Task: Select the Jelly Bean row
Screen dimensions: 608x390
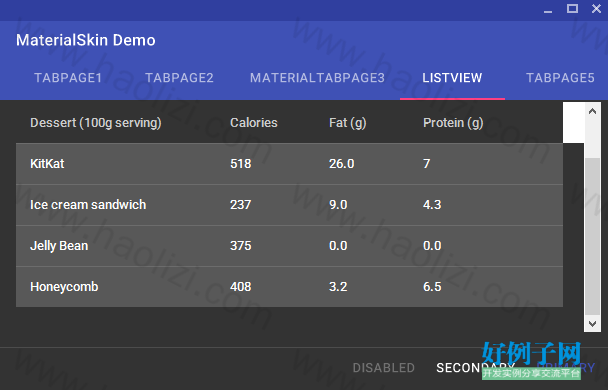Action: pyautogui.click(x=289, y=246)
